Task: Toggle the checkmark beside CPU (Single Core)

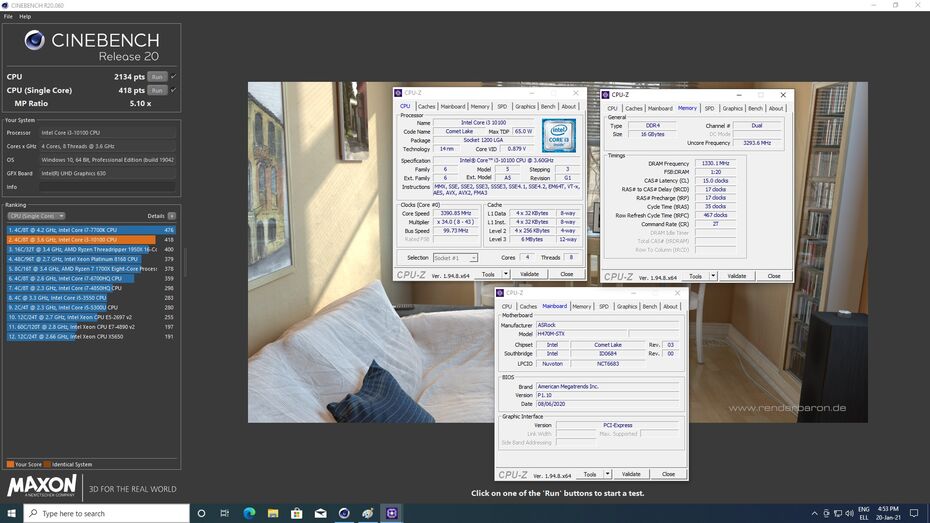Action: pos(173,90)
